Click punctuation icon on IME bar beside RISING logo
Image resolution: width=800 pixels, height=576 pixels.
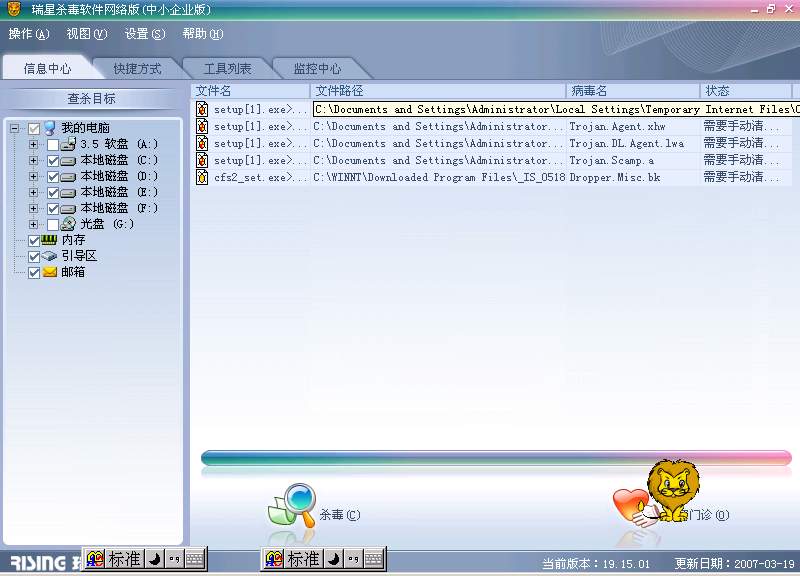[174, 560]
